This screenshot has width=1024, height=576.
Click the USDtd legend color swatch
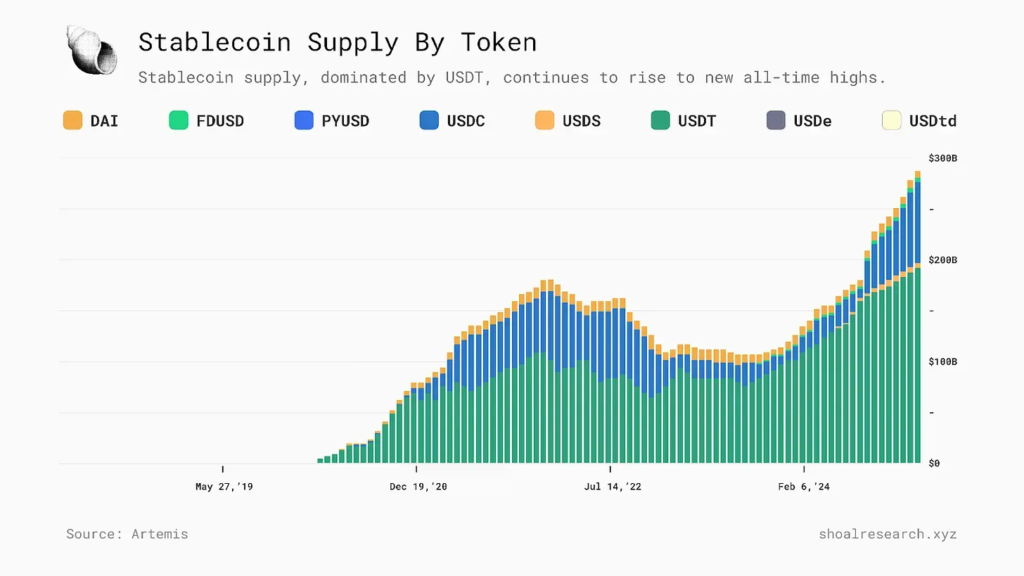(x=891, y=120)
